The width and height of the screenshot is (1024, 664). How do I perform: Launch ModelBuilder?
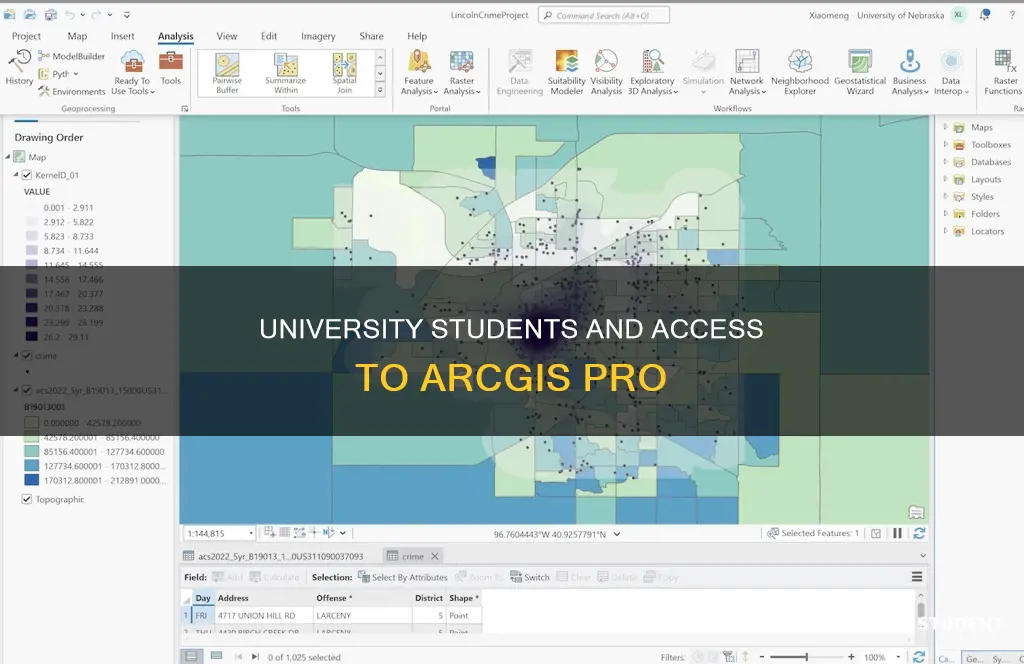72,56
